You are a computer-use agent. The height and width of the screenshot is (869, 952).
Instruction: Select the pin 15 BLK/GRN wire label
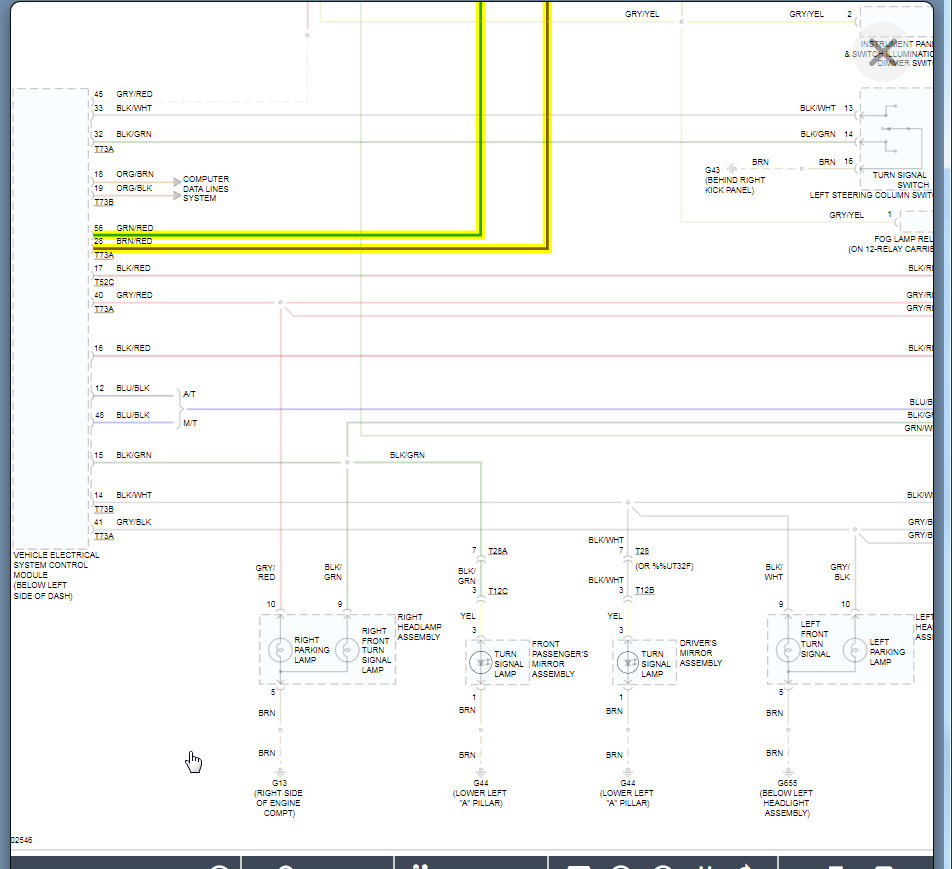coord(134,455)
